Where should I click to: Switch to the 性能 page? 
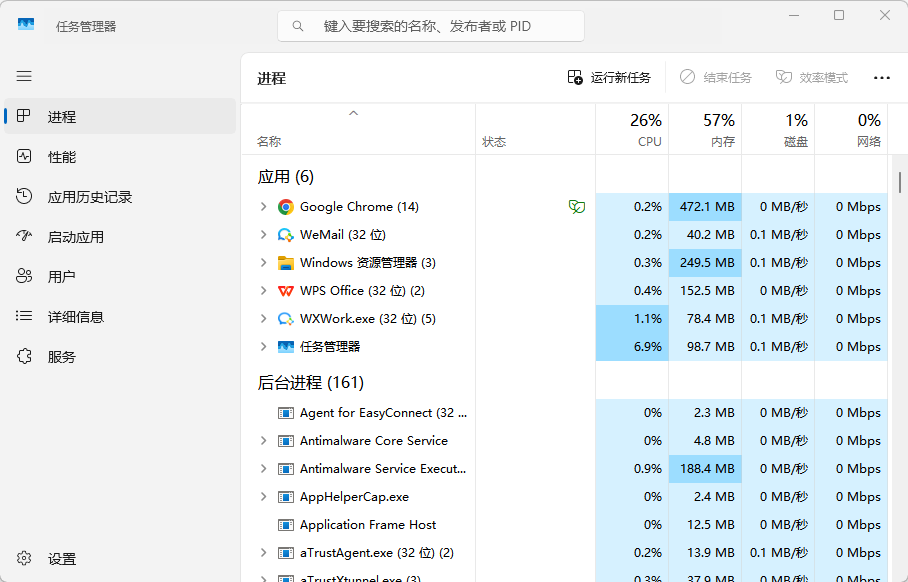[x=61, y=157]
